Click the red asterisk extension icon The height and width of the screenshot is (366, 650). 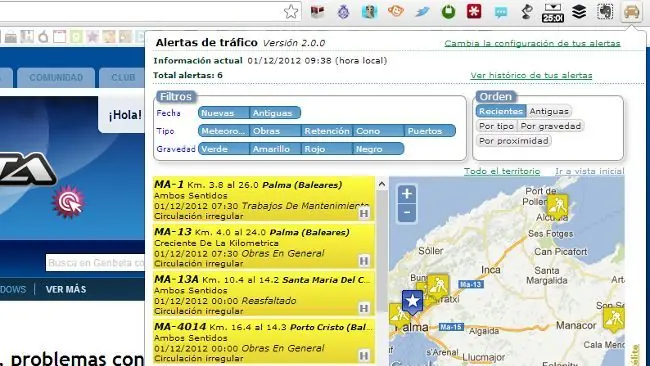click(474, 12)
